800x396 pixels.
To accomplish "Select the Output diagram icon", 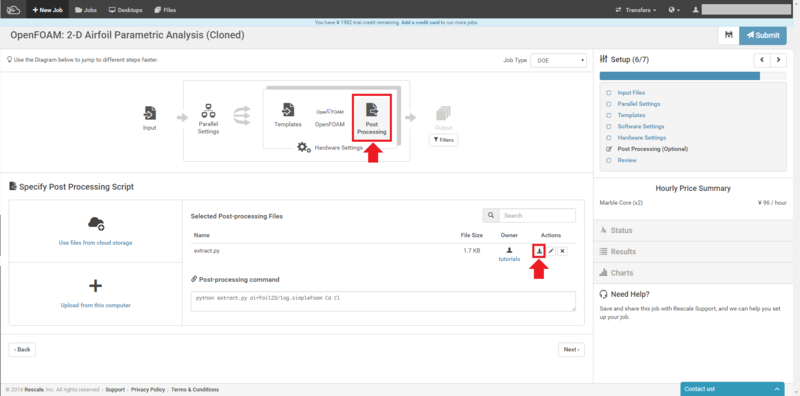I will [x=443, y=113].
